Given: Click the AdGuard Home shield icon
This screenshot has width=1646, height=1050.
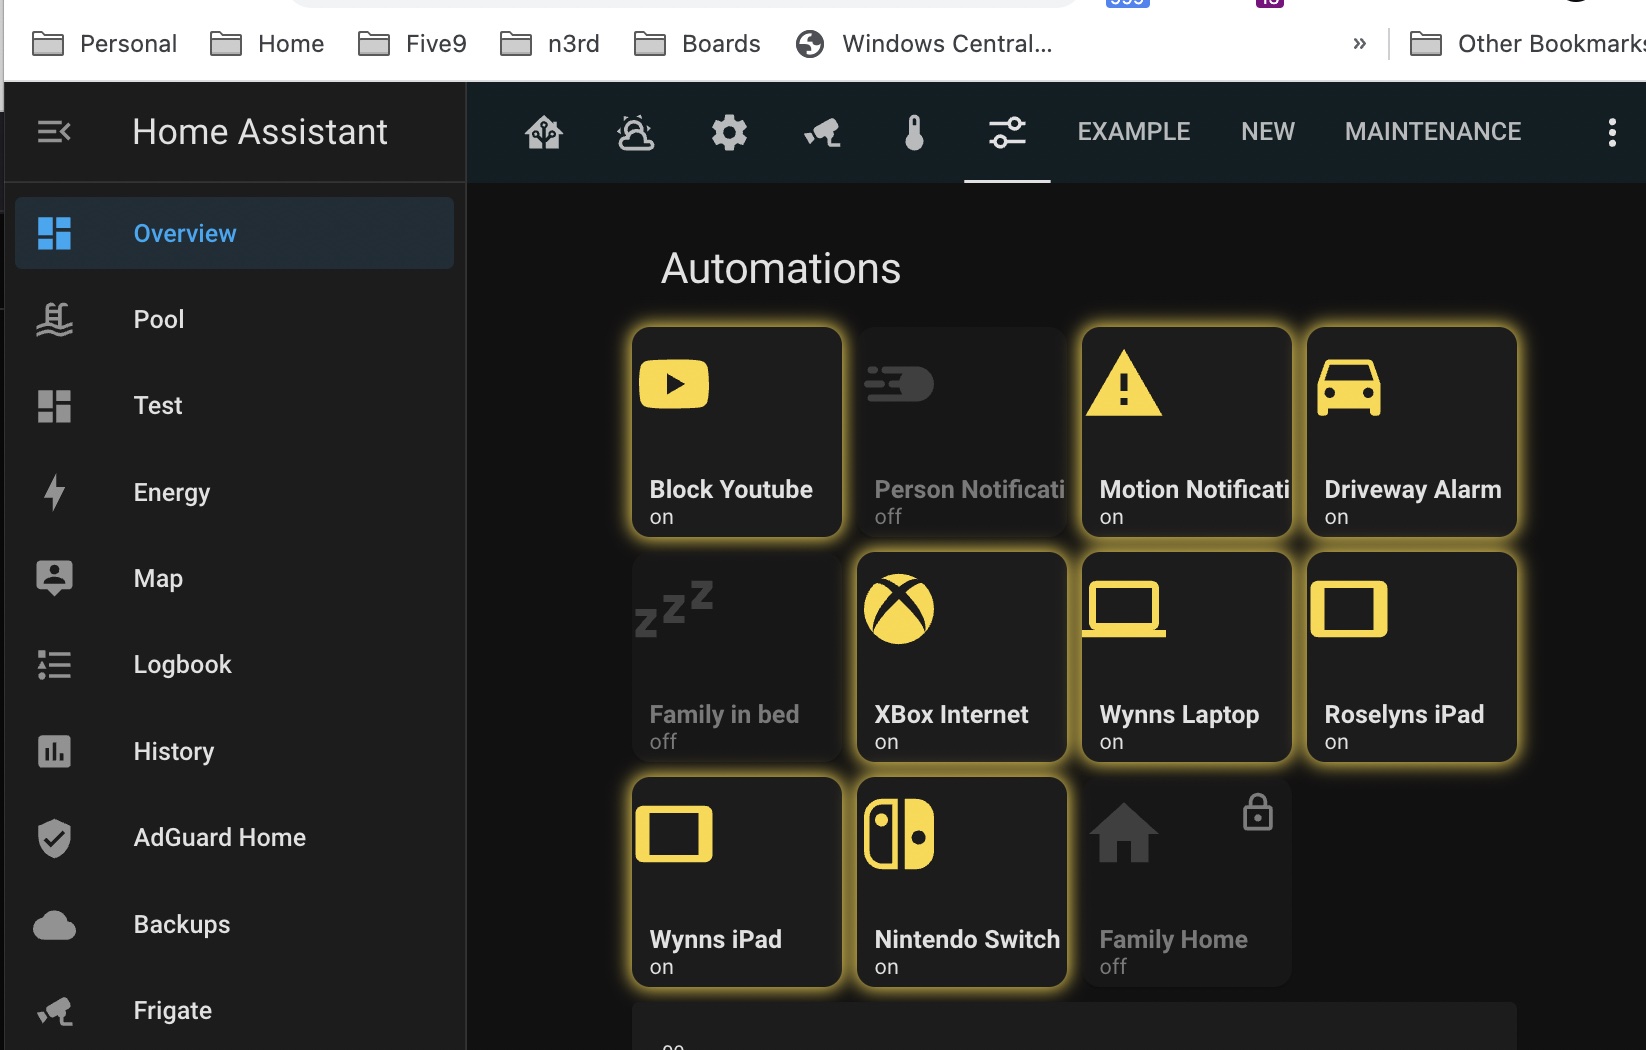Looking at the screenshot, I should [x=54, y=838].
